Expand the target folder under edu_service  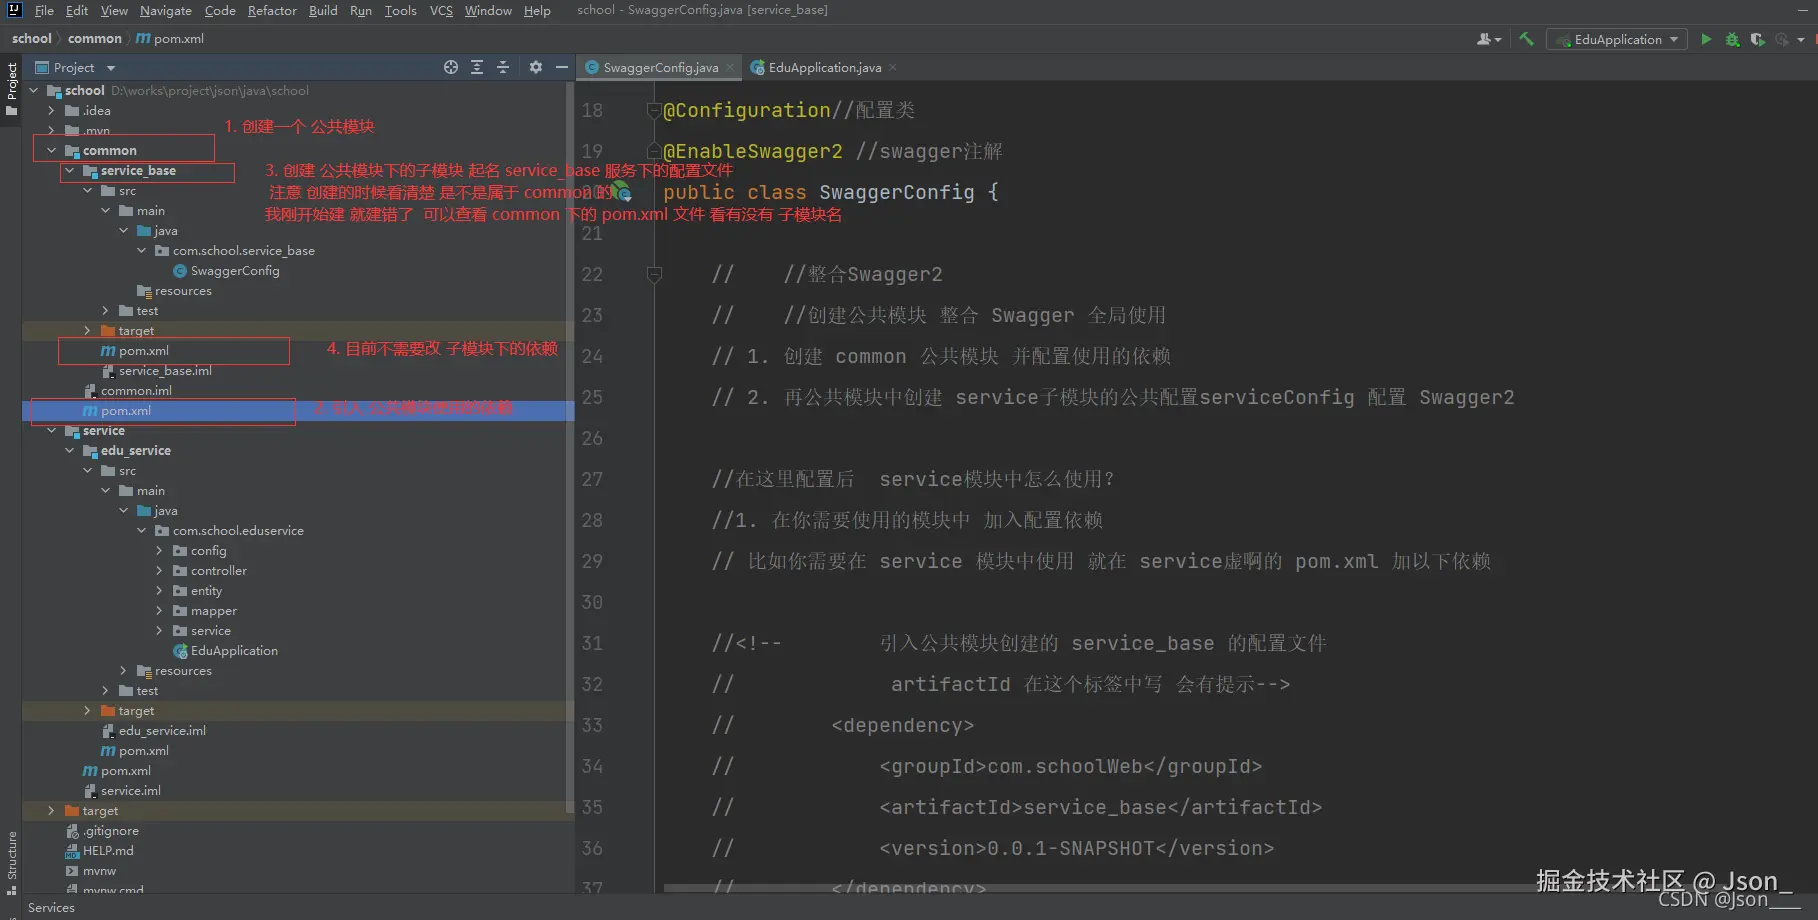87,711
